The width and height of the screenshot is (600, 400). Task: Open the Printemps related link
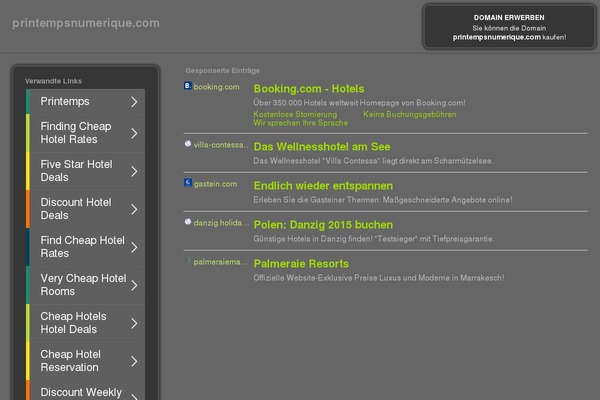[85, 101]
